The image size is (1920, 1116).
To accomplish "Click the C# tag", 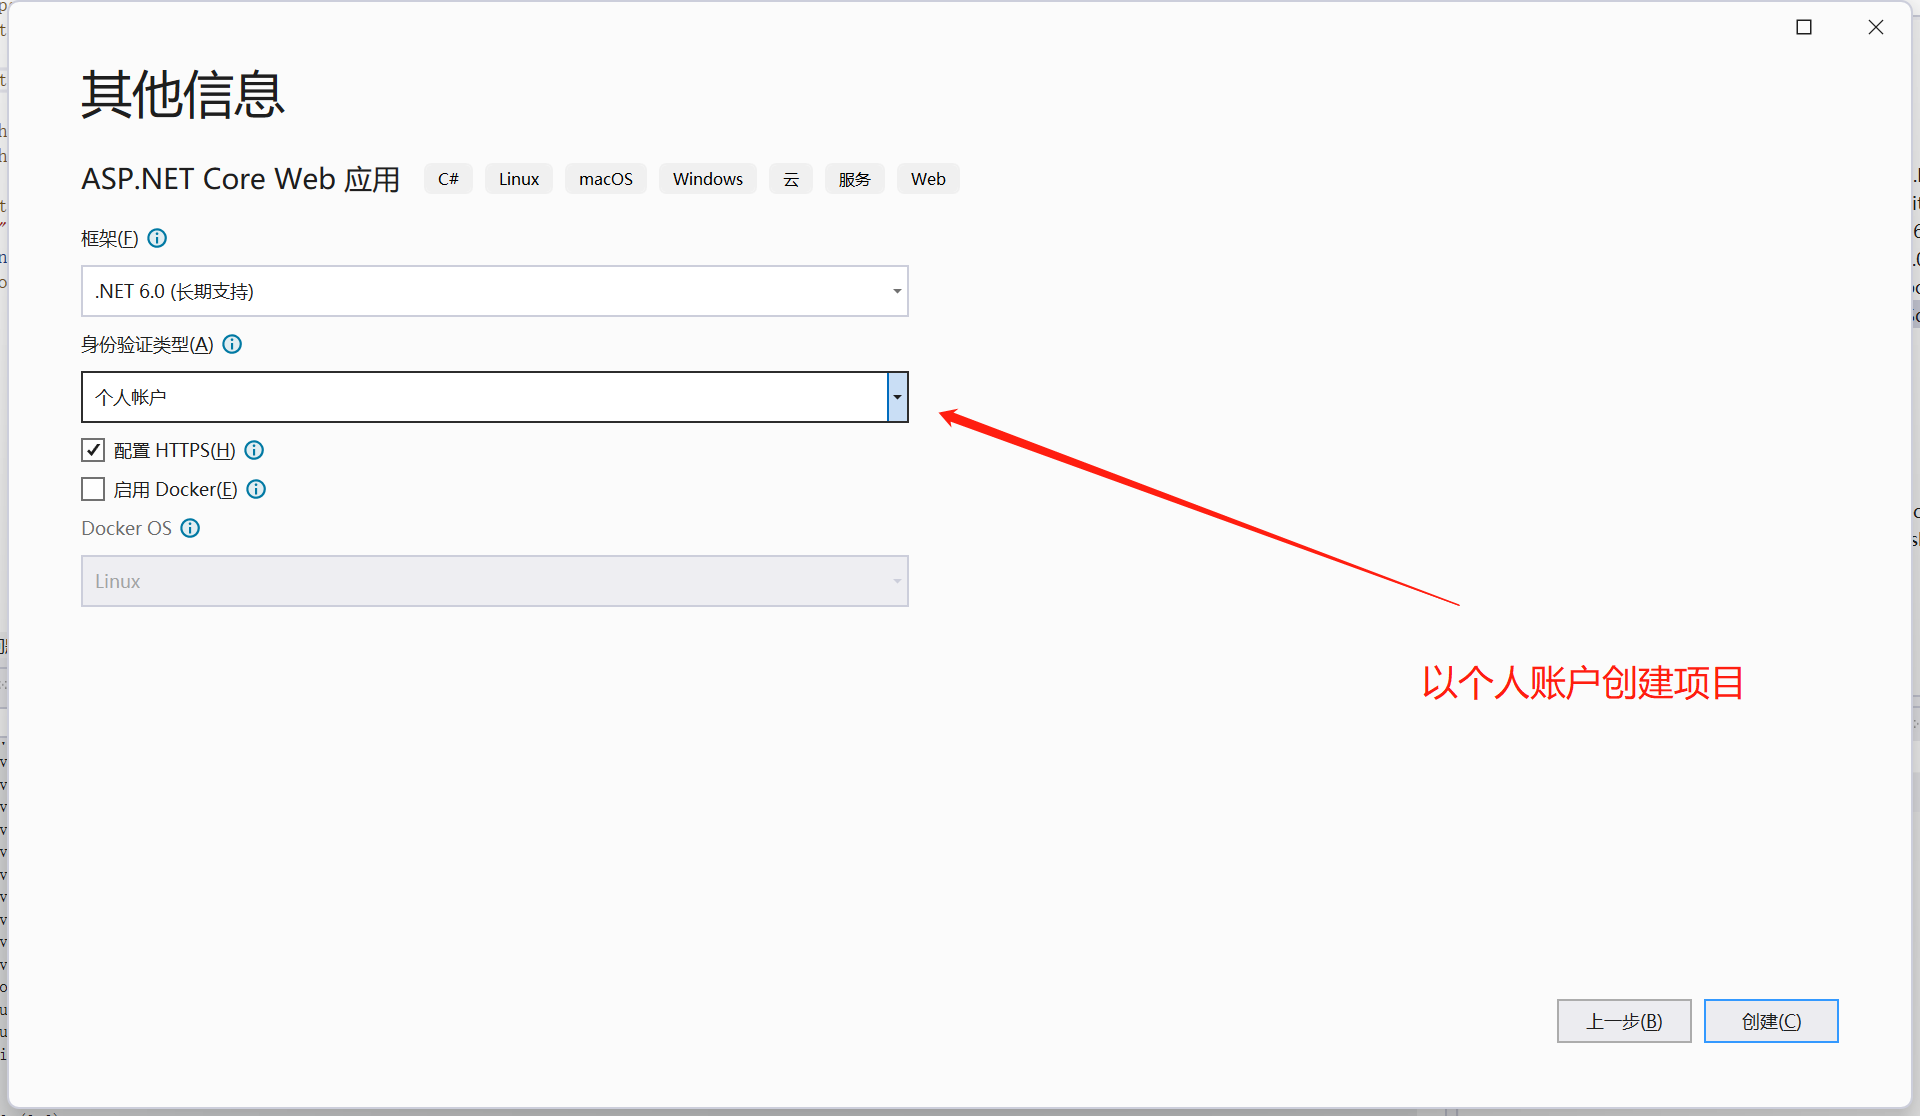I will pos(448,179).
